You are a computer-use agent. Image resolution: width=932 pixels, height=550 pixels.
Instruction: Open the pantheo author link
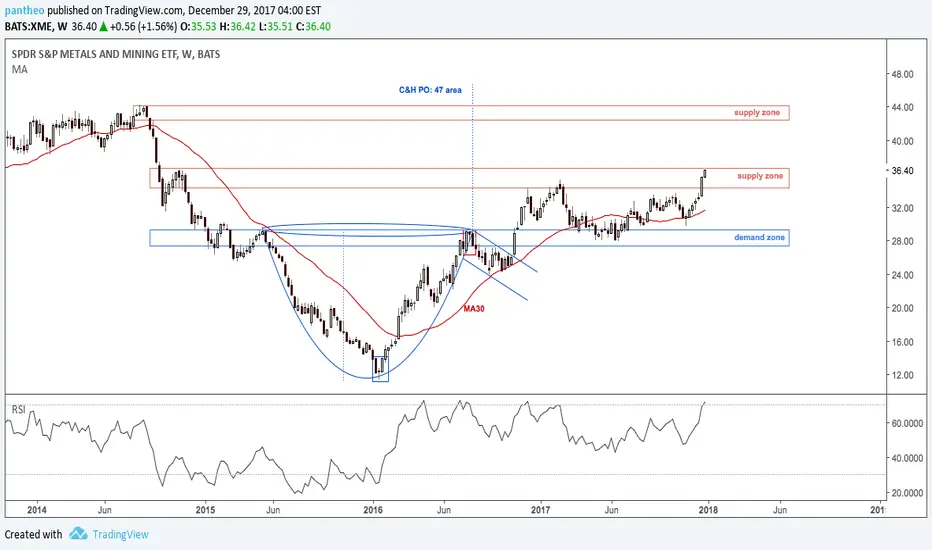pos(24,11)
